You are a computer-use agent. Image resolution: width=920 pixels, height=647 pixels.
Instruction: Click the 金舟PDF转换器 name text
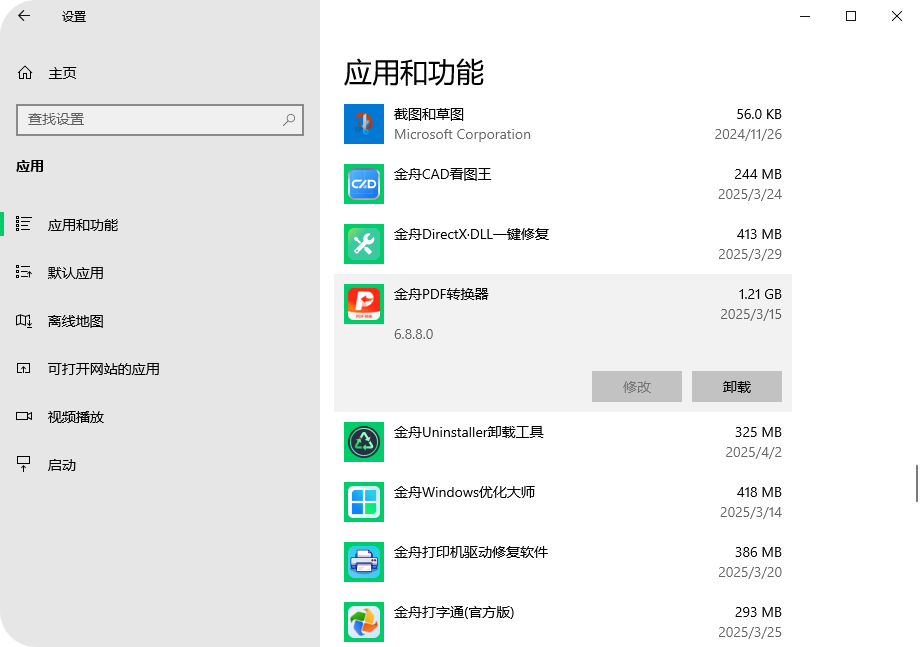tap(441, 294)
